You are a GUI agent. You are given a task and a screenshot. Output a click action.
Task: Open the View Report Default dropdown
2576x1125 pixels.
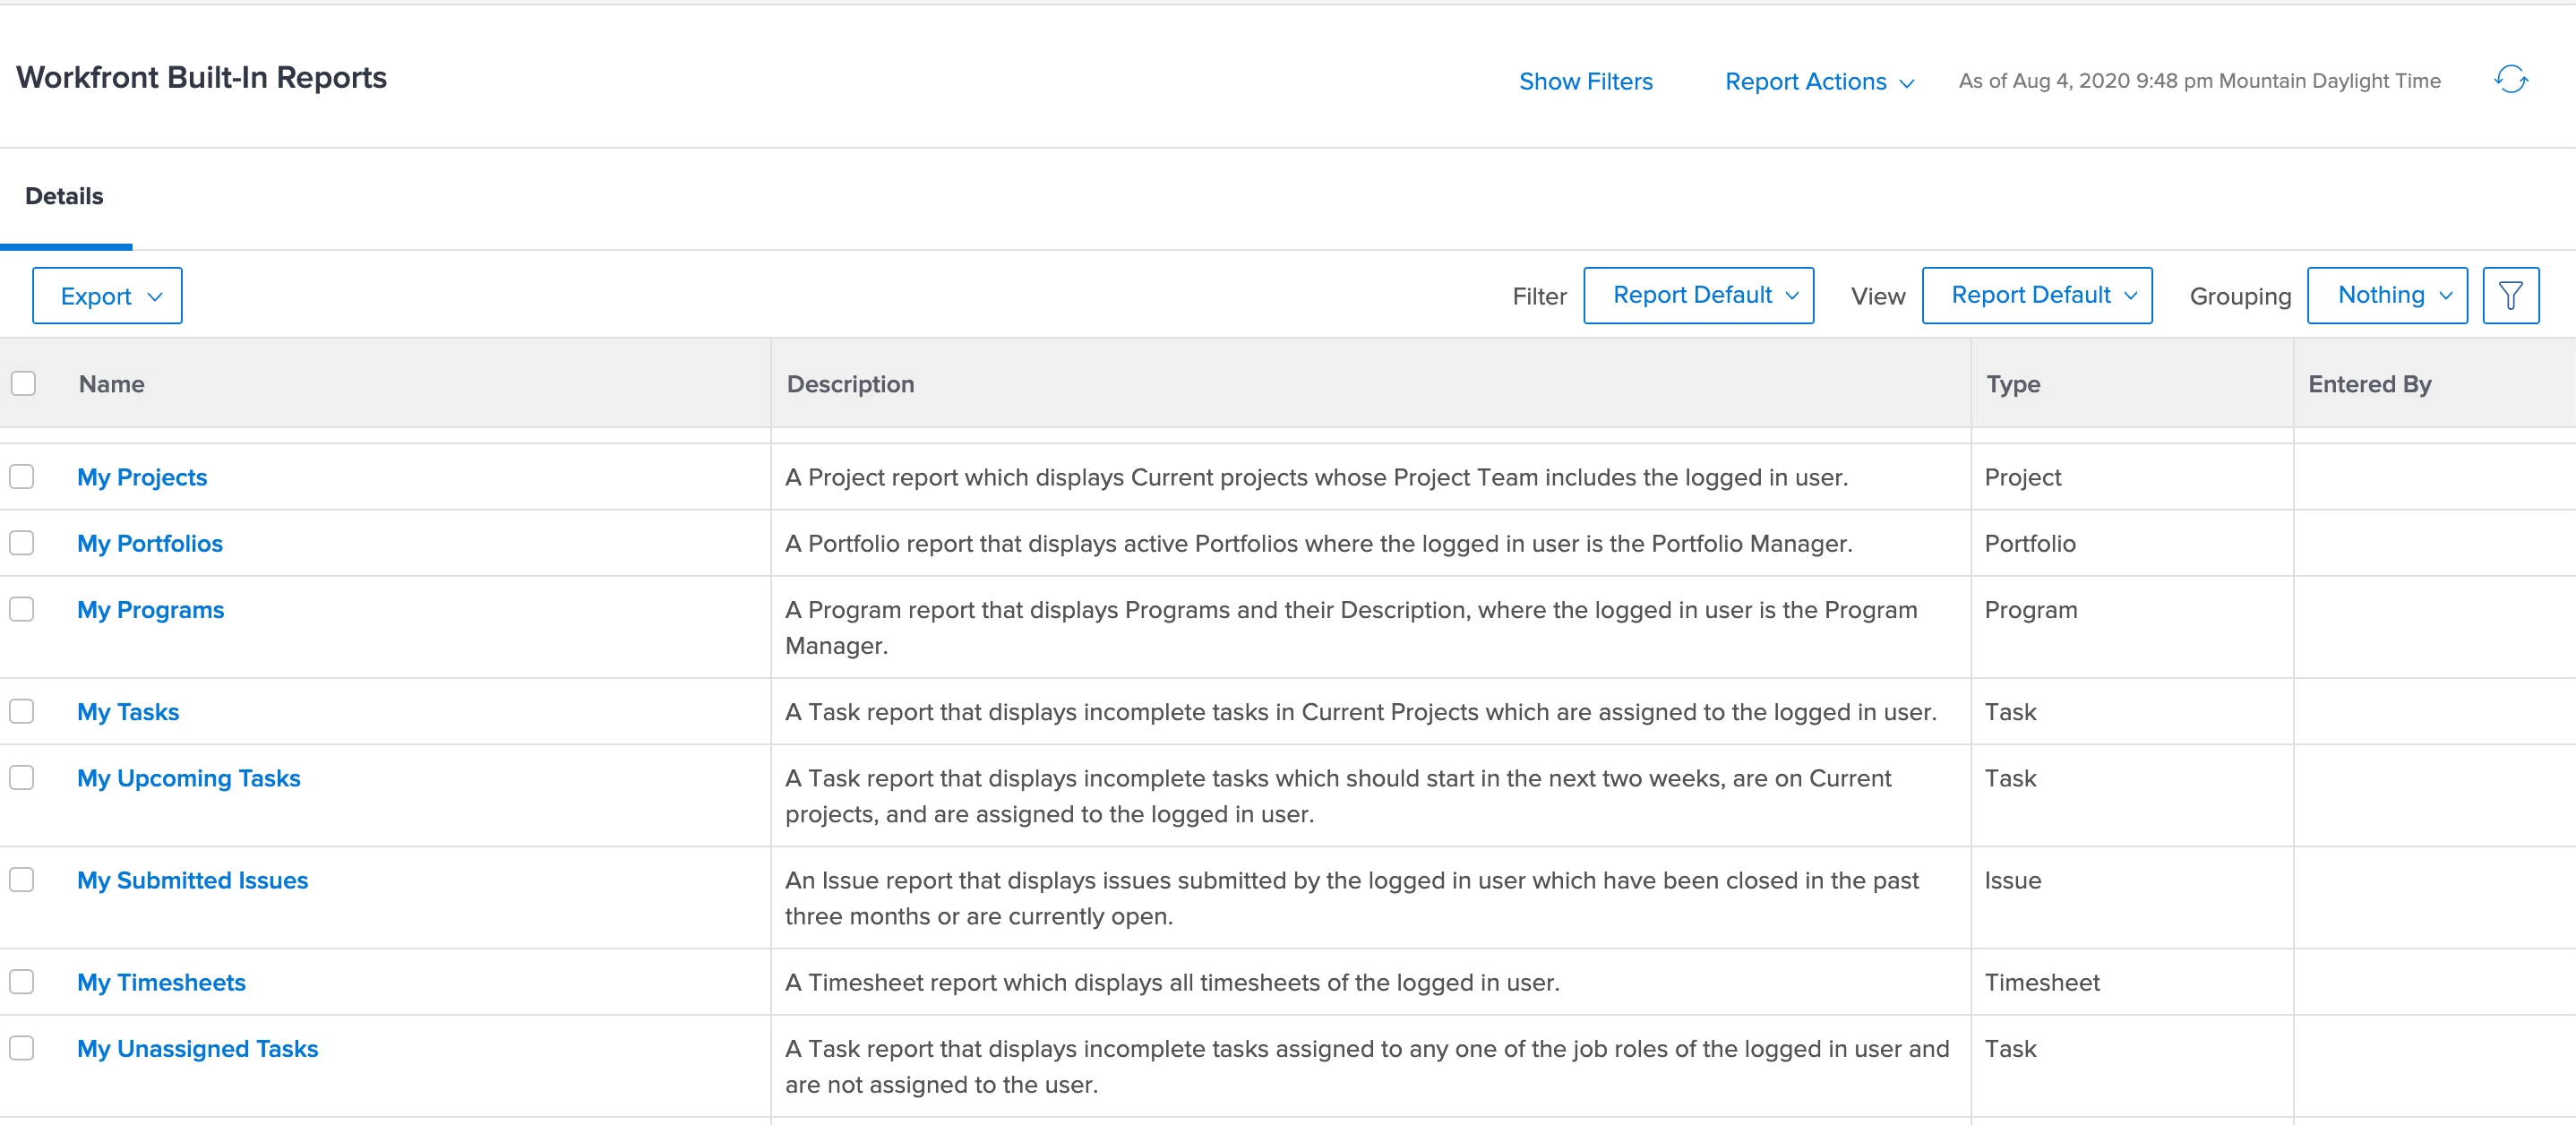click(x=2036, y=296)
